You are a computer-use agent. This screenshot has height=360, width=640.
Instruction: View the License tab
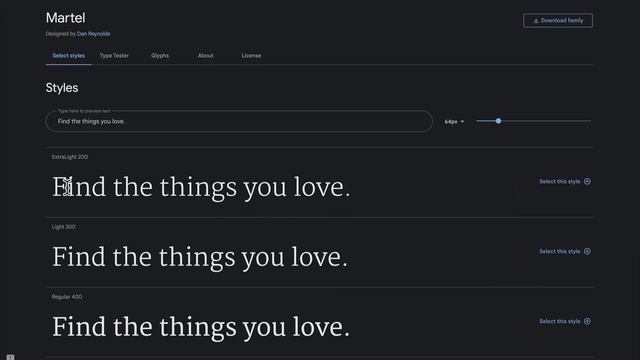[x=251, y=56]
